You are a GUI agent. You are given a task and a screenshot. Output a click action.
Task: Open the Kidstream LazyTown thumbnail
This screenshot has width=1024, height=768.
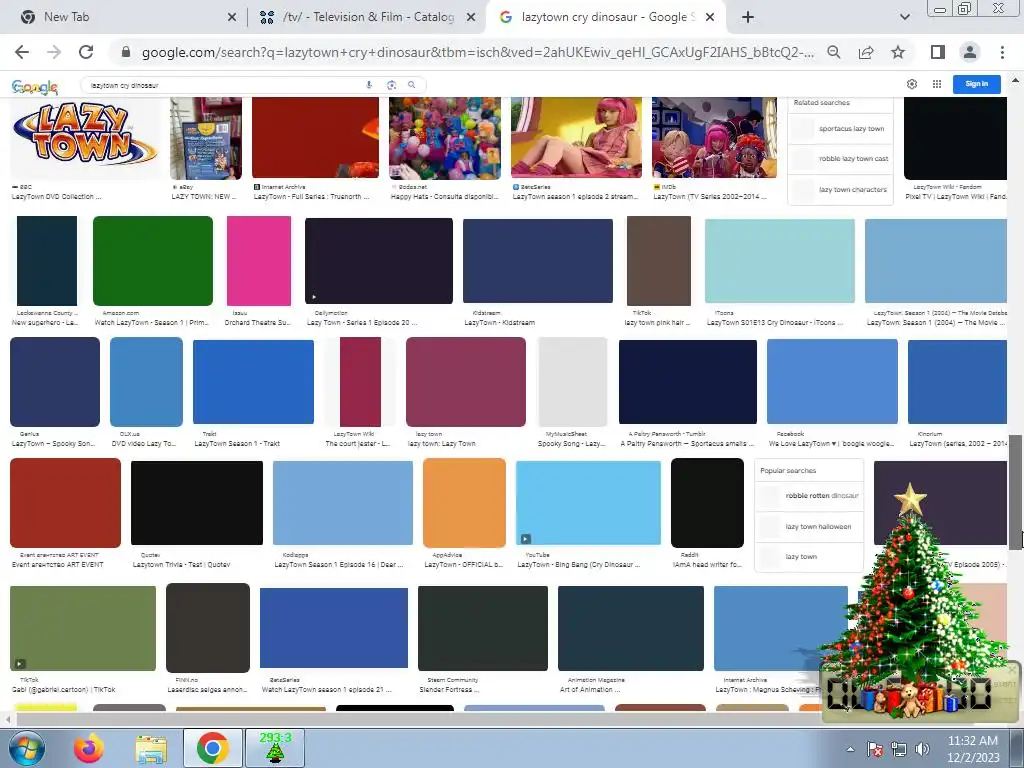537,261
